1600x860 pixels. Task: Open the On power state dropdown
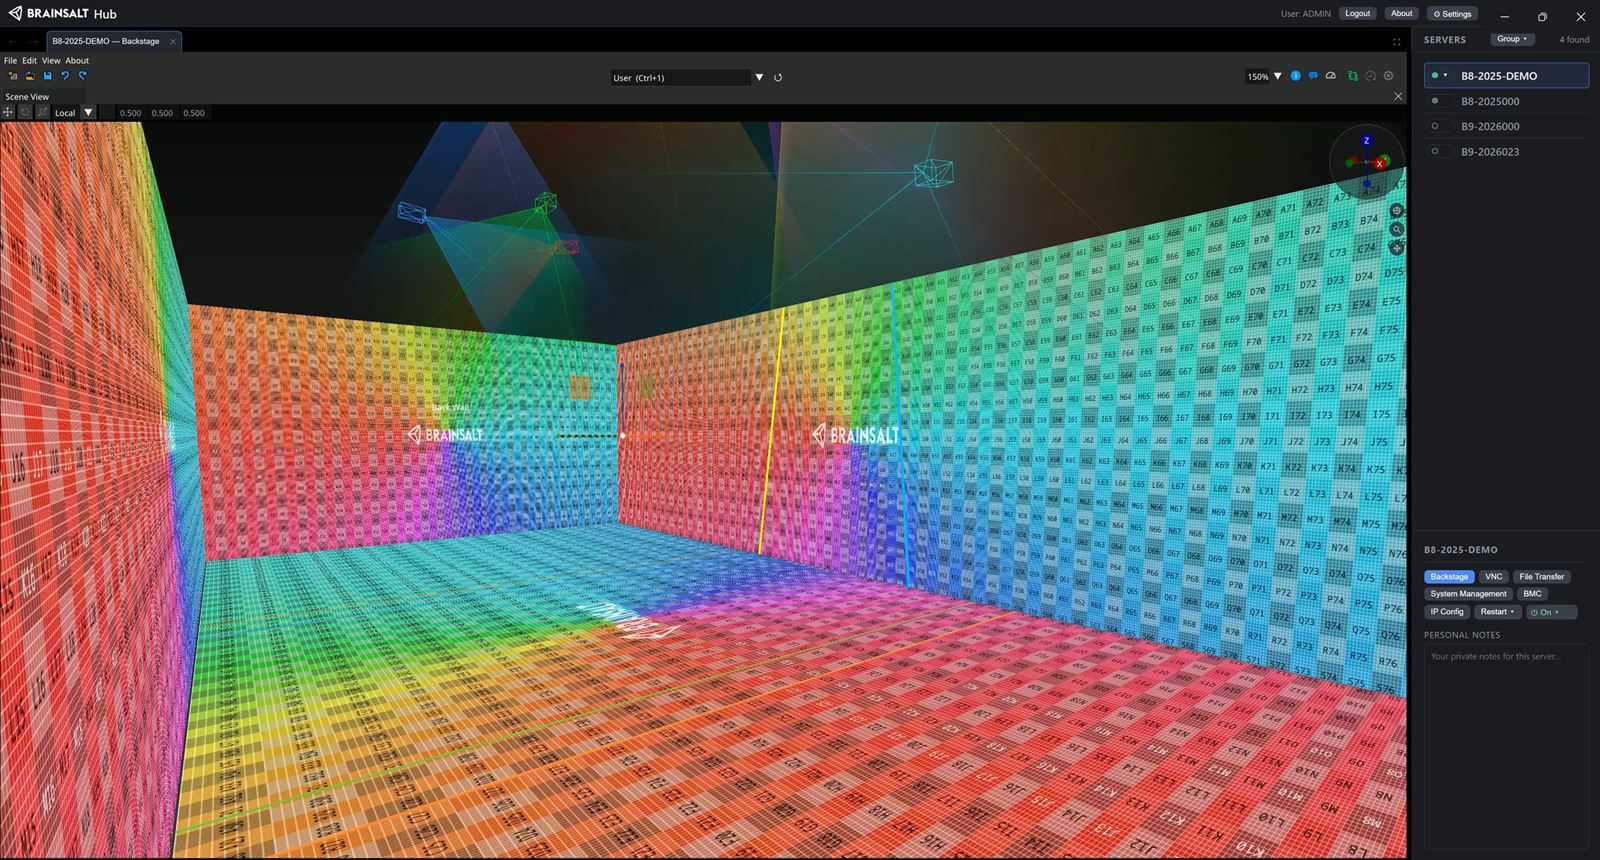(1550, 611)
